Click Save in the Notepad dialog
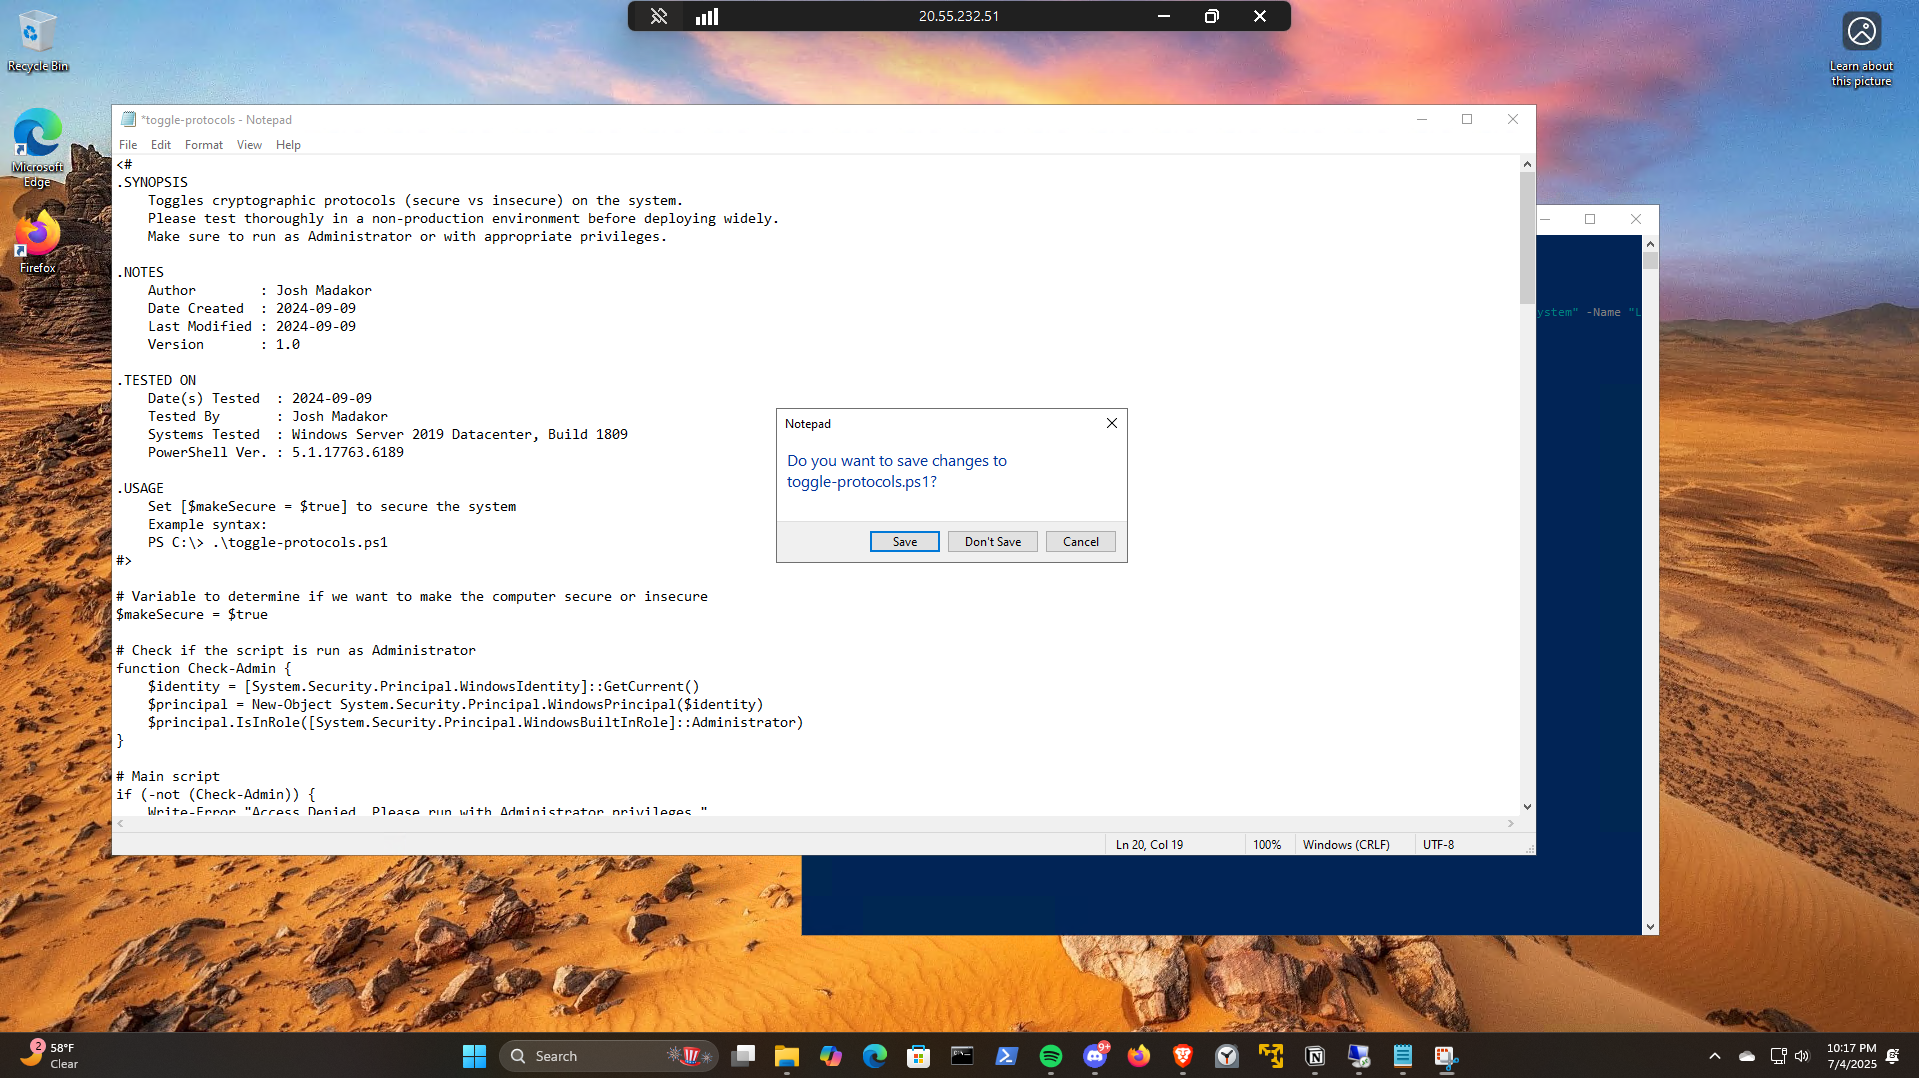1919x1078 pixels. click(x=904, y=542)
